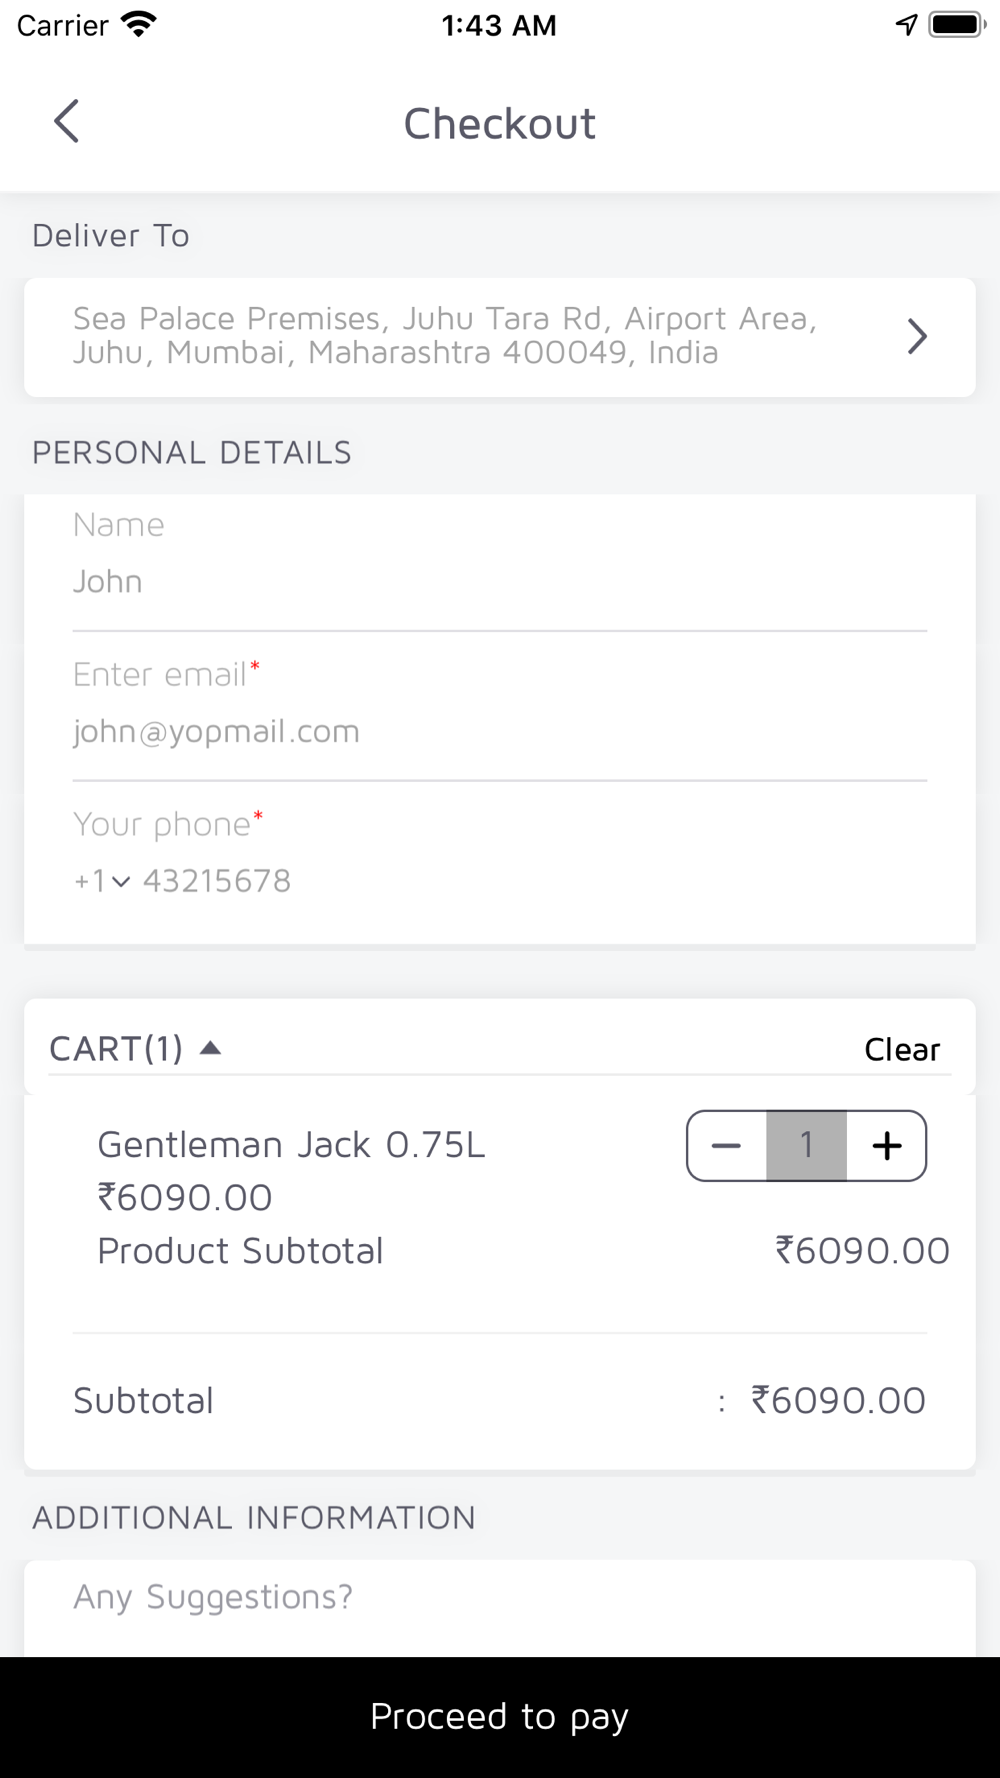Tap the Gentleman Jack 0.75L item
Screen dimensions: 1000x1778
[291, 1144]
